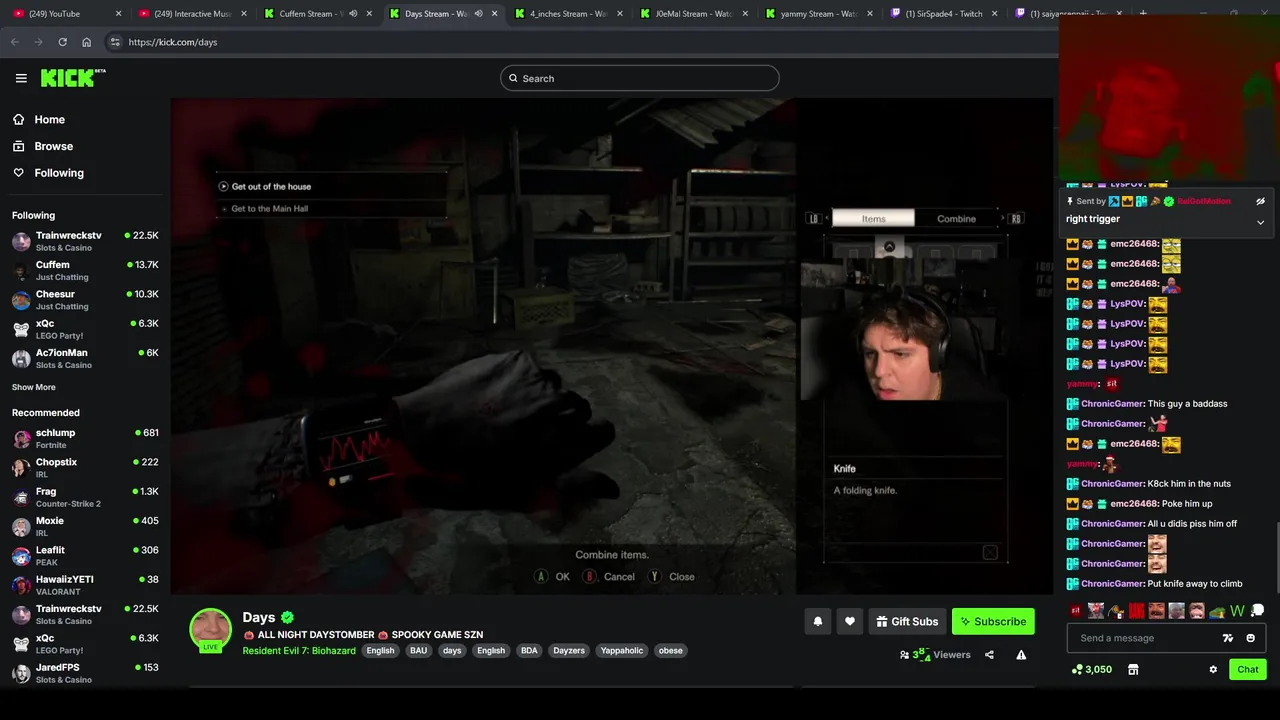Click the Days streamer avatar
This screenshot has width=1280, height=720.
[211, 630]
